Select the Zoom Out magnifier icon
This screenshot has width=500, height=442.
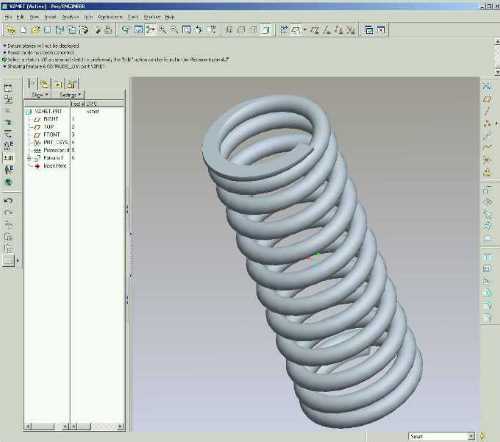(x=174, y=30)
